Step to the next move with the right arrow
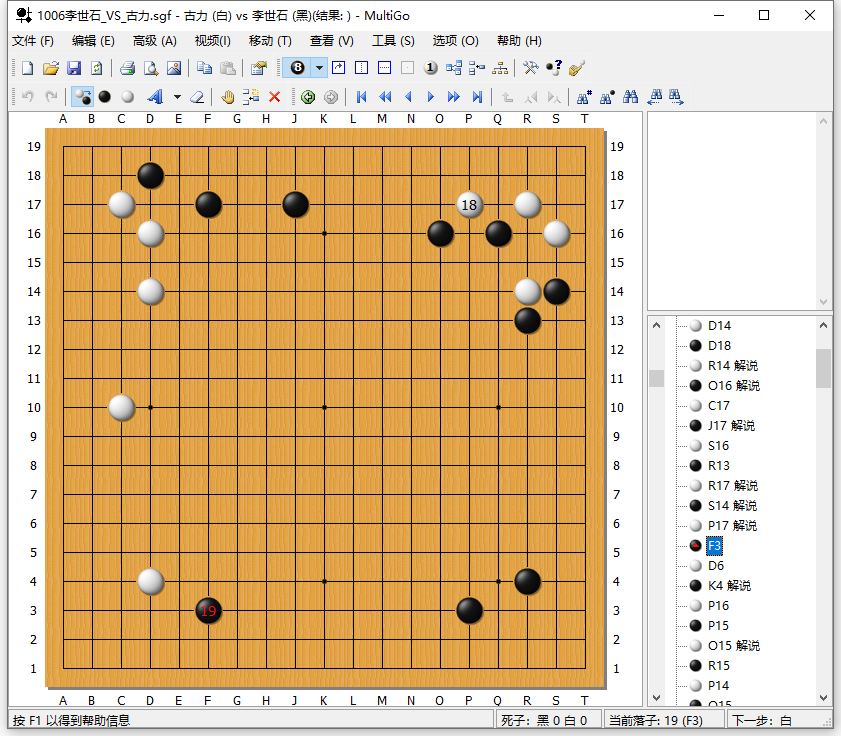The height and width of the screenshot is (736, 841). pyautogui.click(x=430, y=97)
